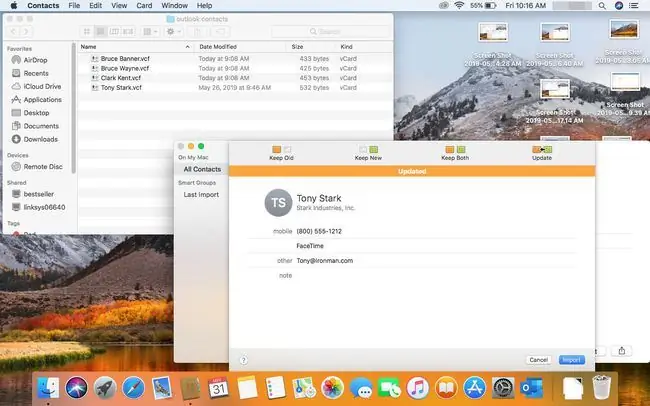The width and height of the screenshot is (650, 406).
Task: Open the Help menu
Action: coord(204,5)
